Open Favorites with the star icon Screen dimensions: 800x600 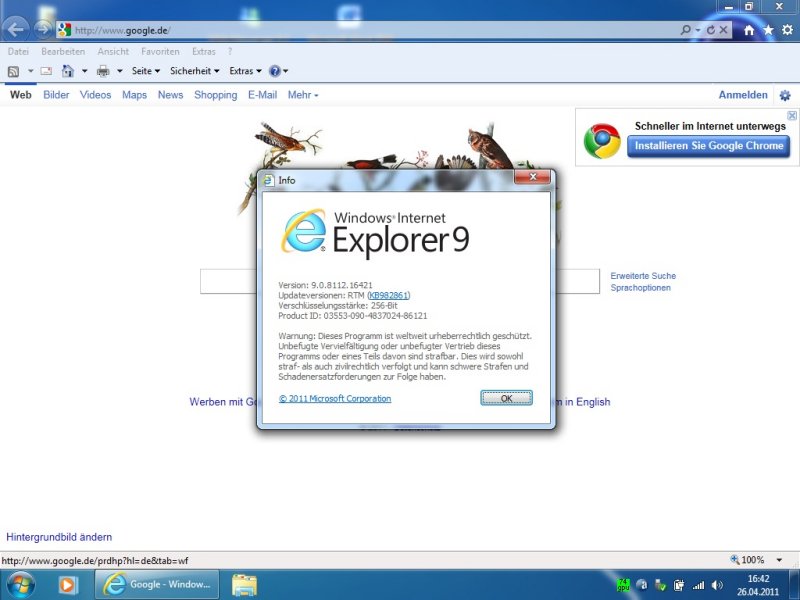(x=768, y=31)
